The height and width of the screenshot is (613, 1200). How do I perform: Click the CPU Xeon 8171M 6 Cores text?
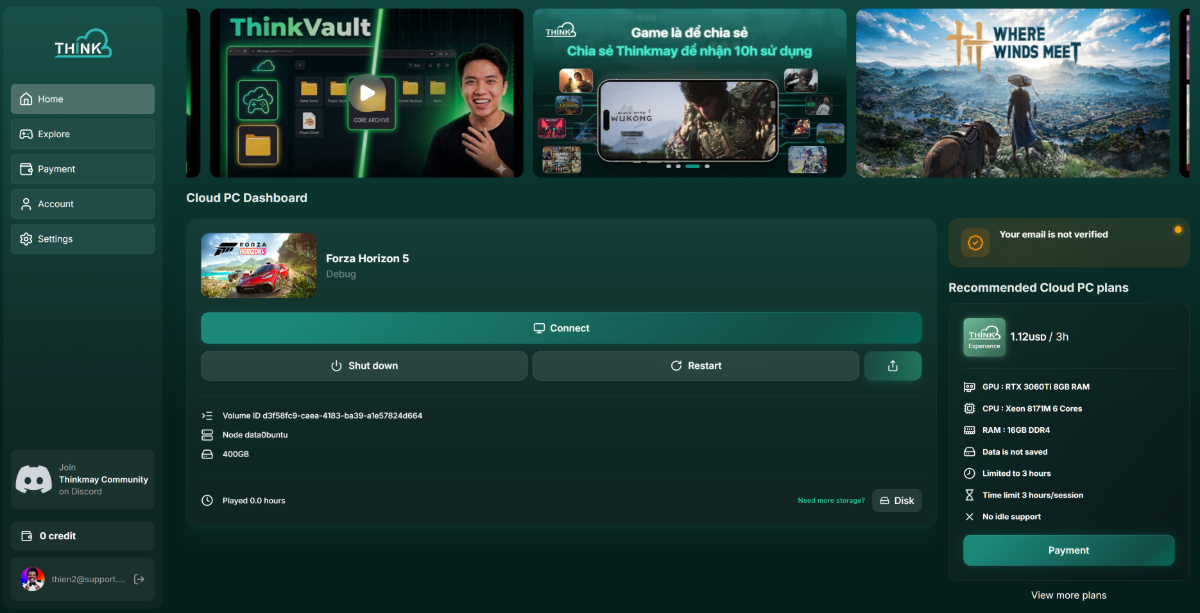click(x=1032, y=408)
